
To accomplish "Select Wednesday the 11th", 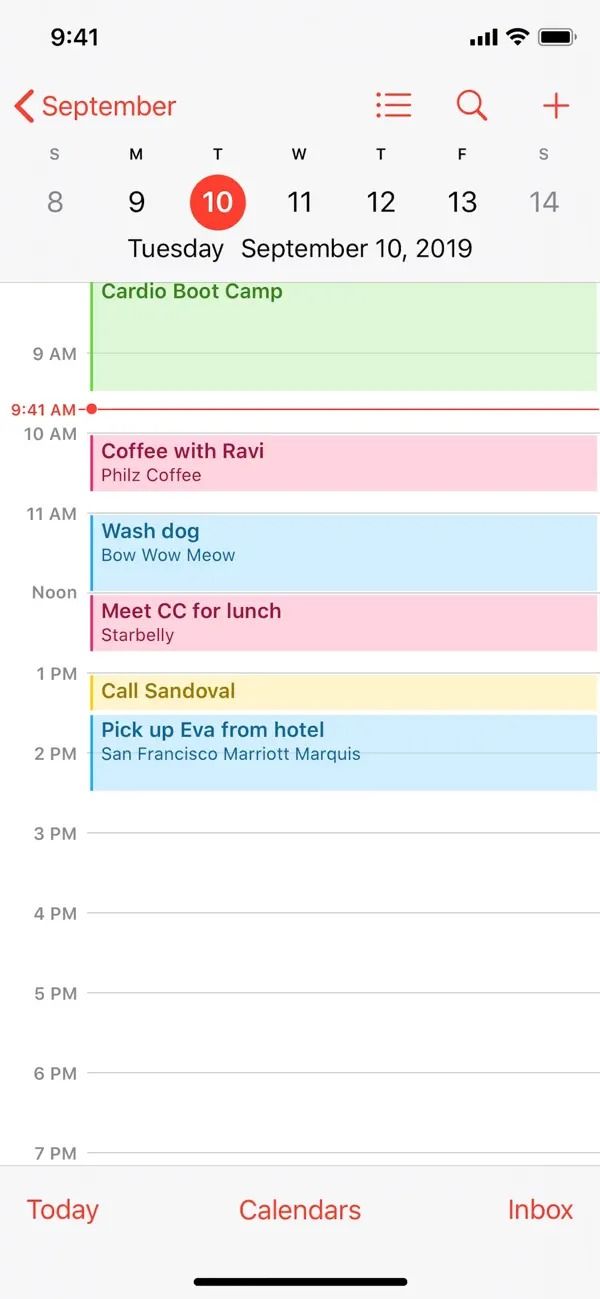I will [299, 201].
